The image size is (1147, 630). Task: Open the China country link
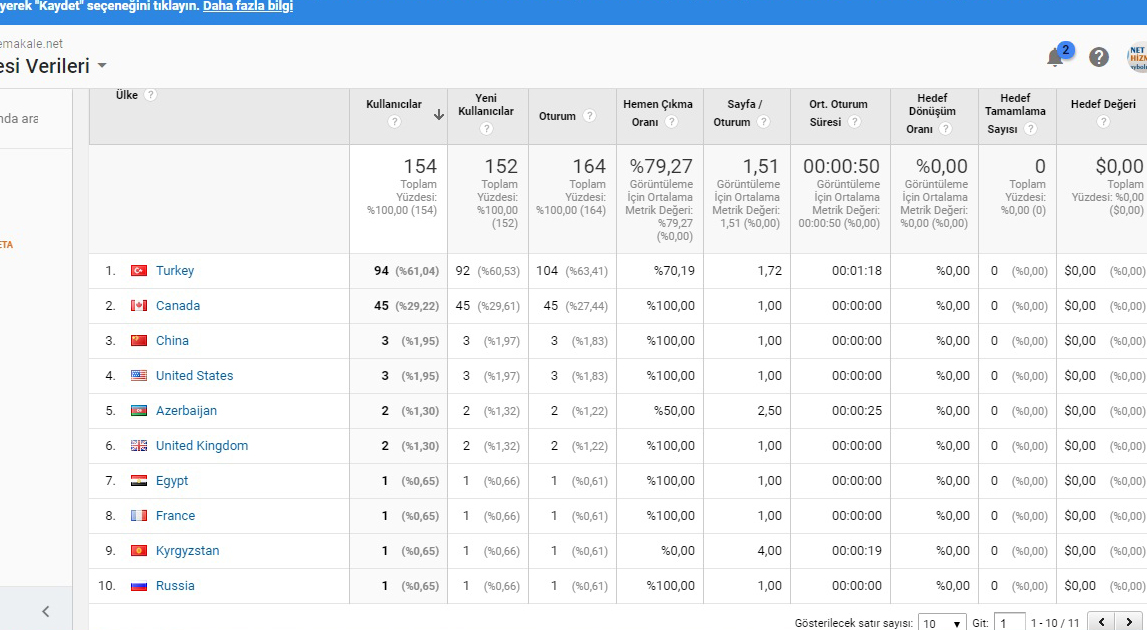pos(172,341)
